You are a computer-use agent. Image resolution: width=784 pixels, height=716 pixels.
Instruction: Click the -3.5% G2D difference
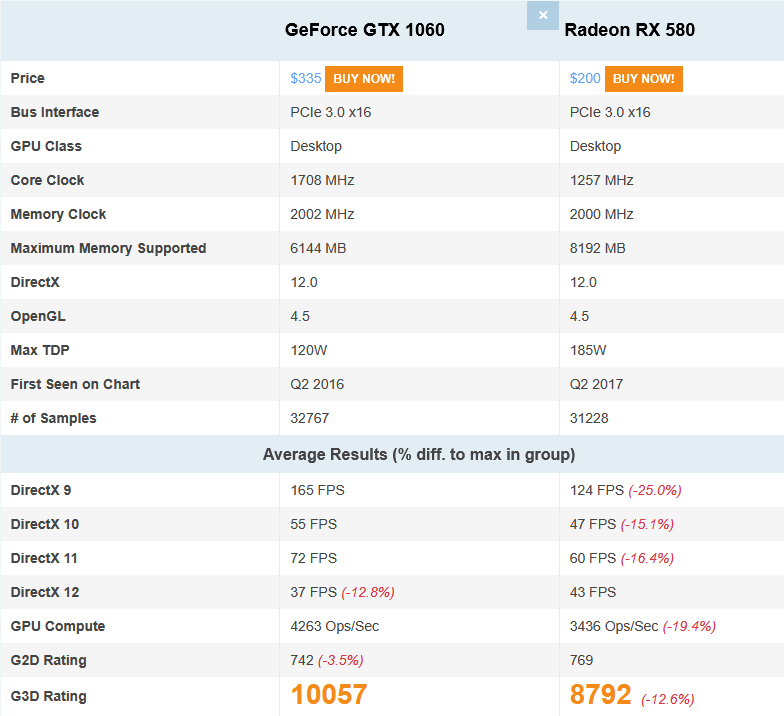click(x=340, y=660)
